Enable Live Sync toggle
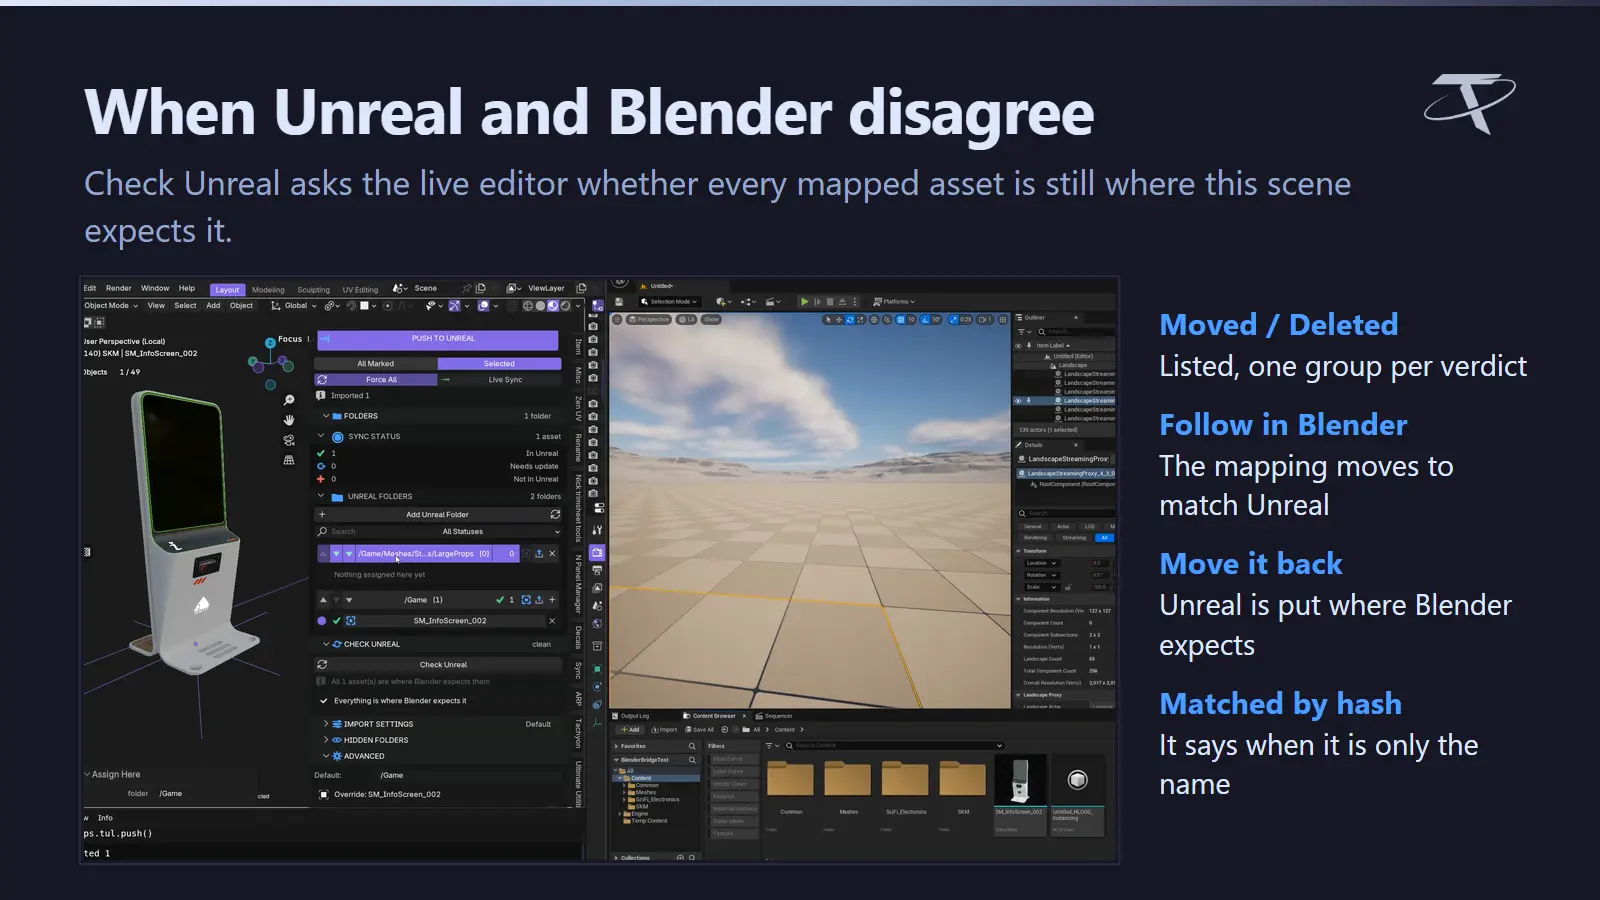 (x=500, y=380)
